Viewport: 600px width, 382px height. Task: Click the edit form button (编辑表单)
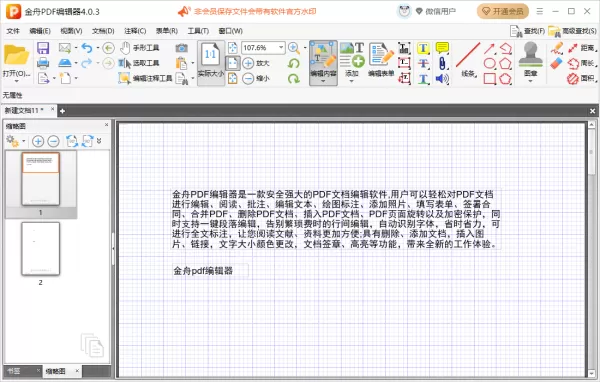pyautogui.click(x=381, y=60)
